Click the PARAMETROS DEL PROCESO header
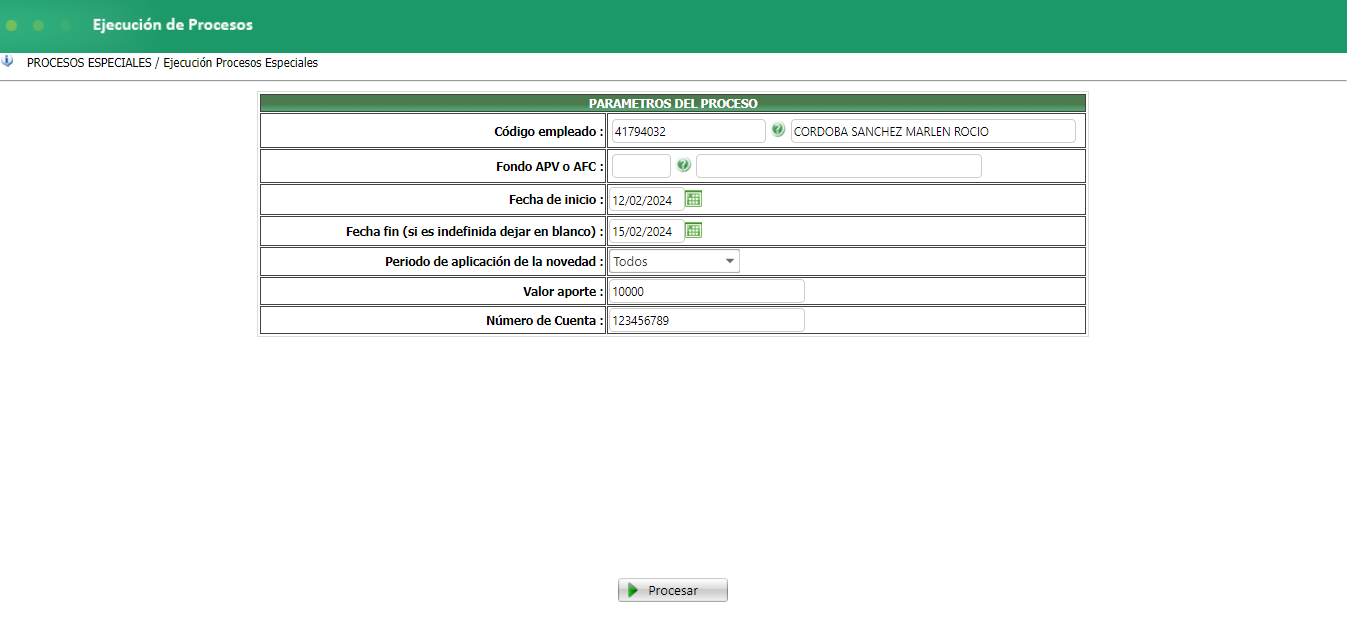 [x=673, y=103]
